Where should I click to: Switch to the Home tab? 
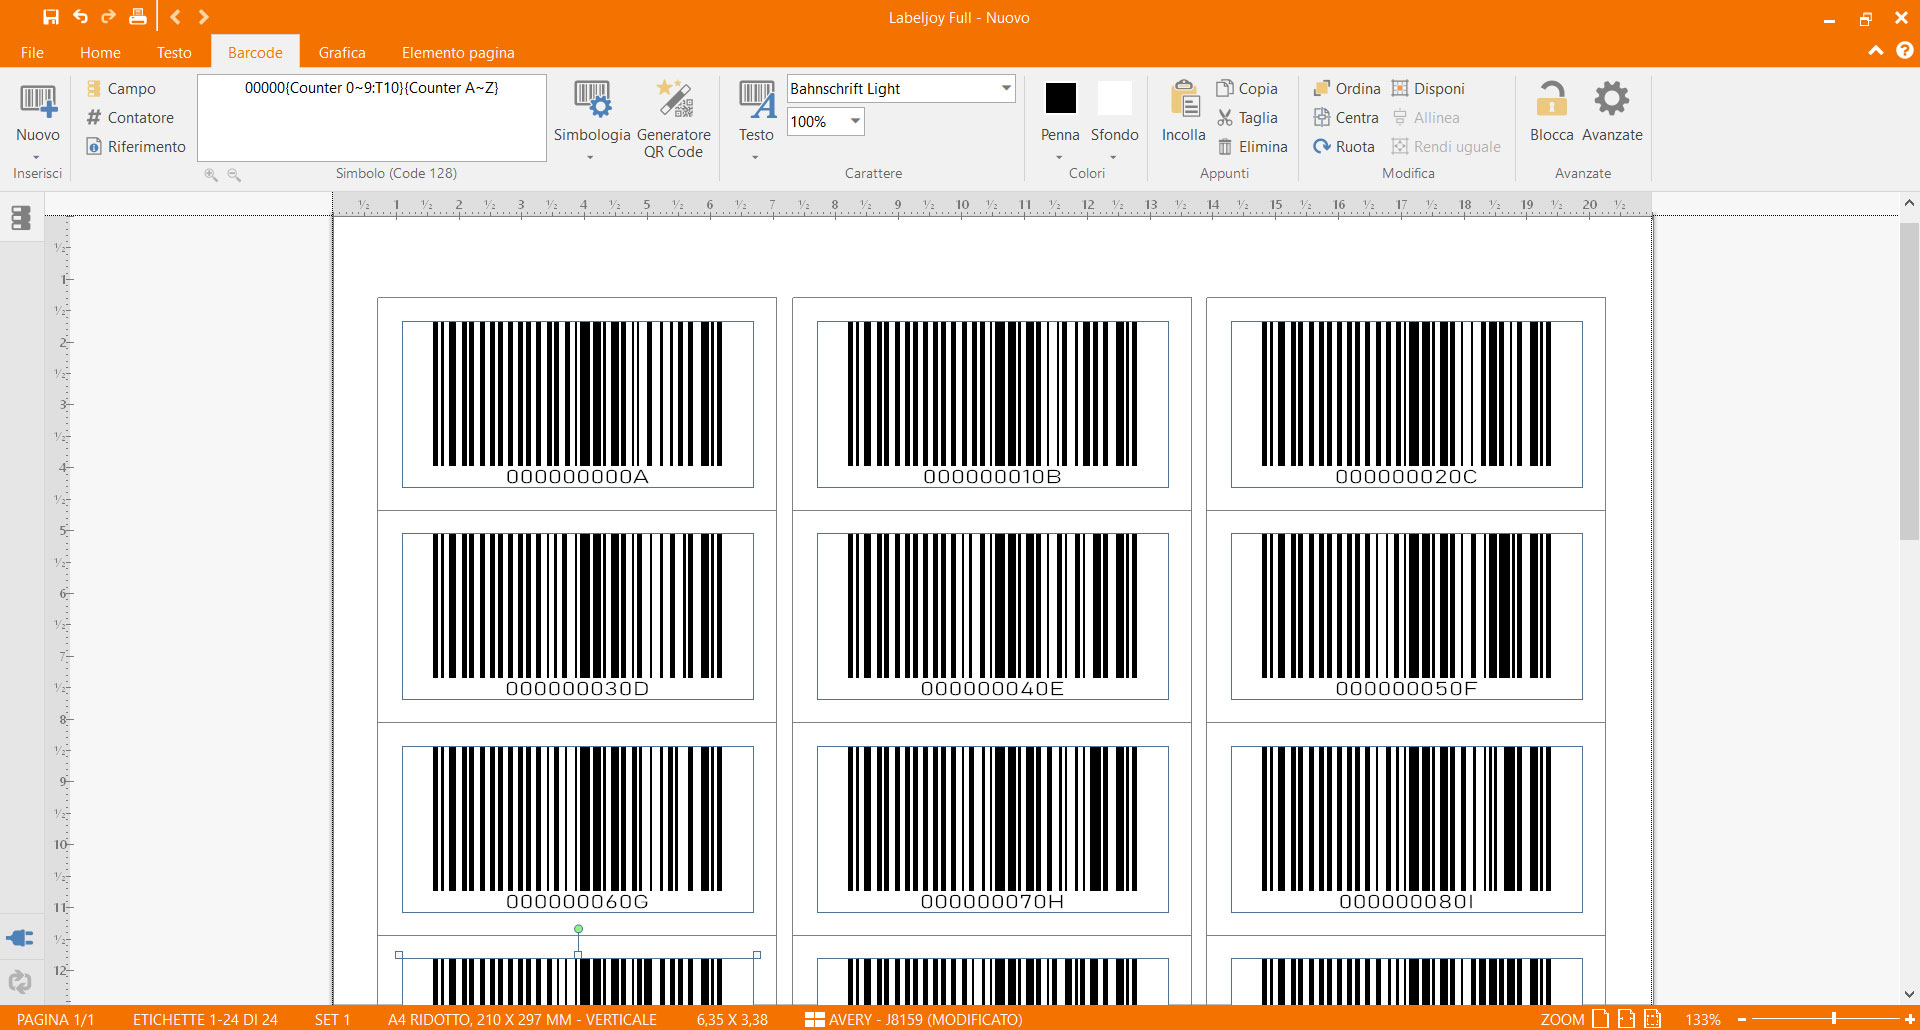pos(100,52)
